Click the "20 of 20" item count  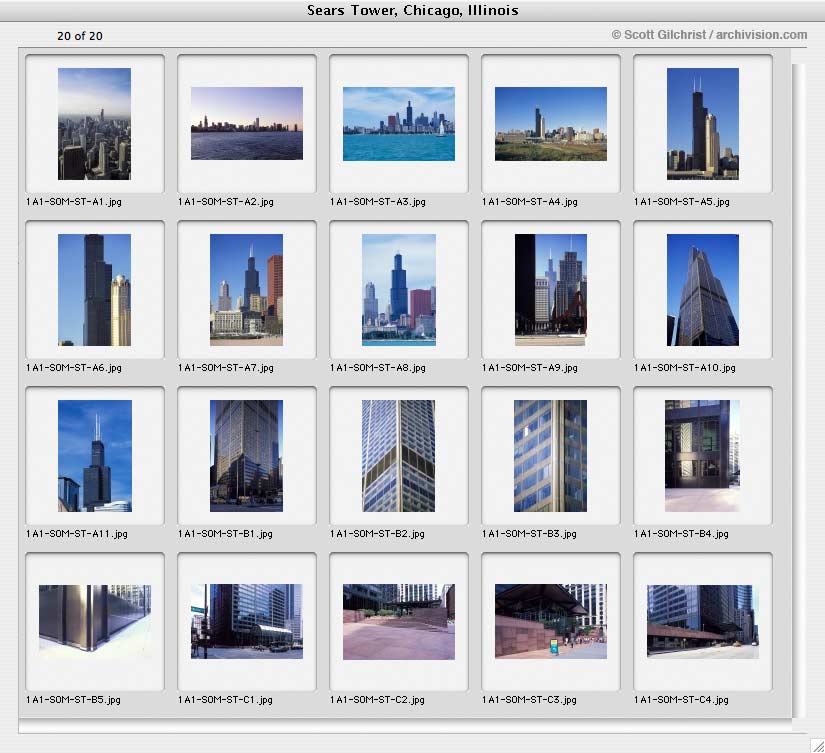[x=80, y=36]
